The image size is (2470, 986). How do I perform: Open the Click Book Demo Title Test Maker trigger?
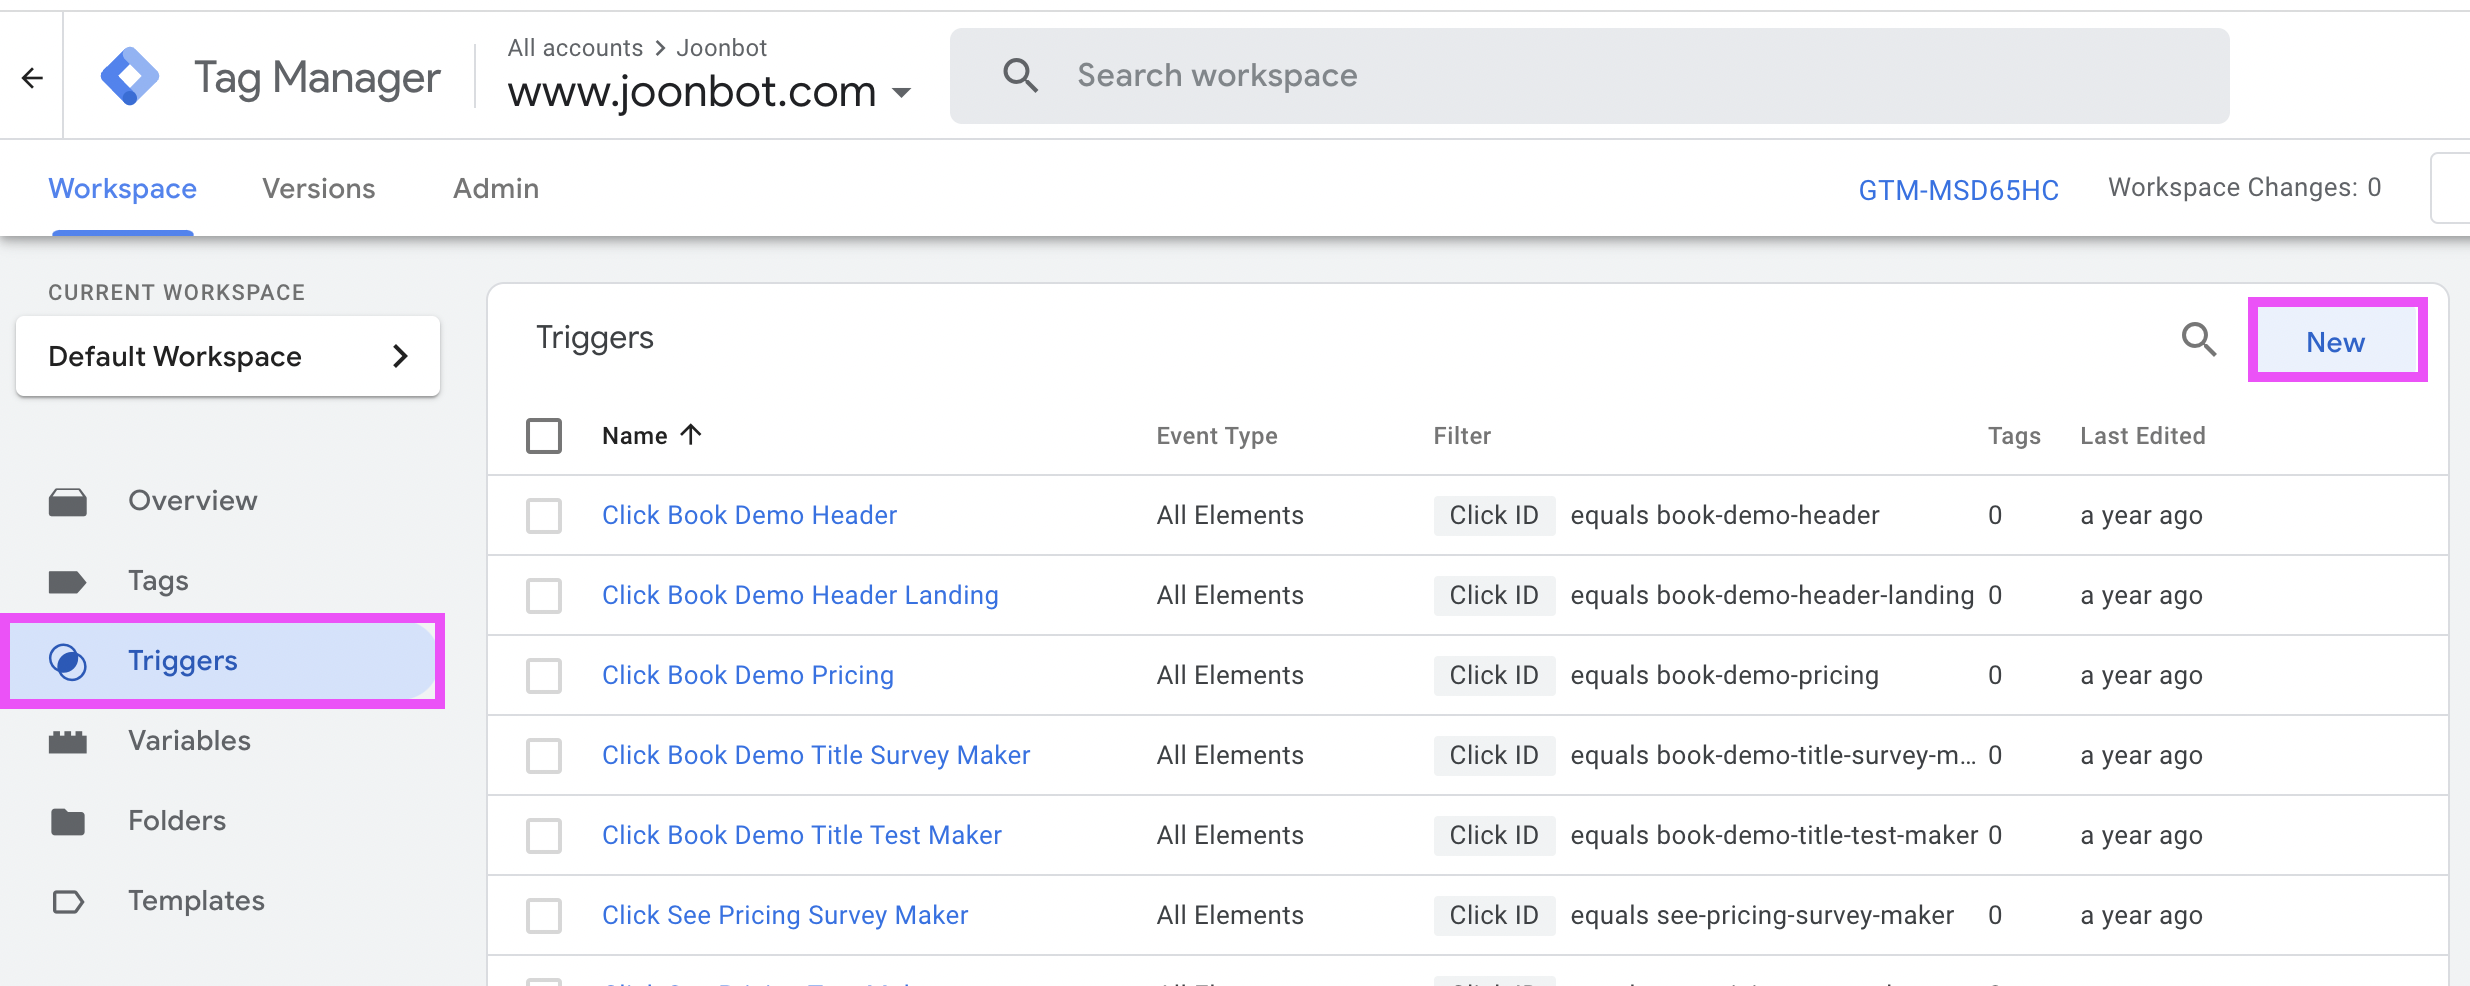pos(802,835)
